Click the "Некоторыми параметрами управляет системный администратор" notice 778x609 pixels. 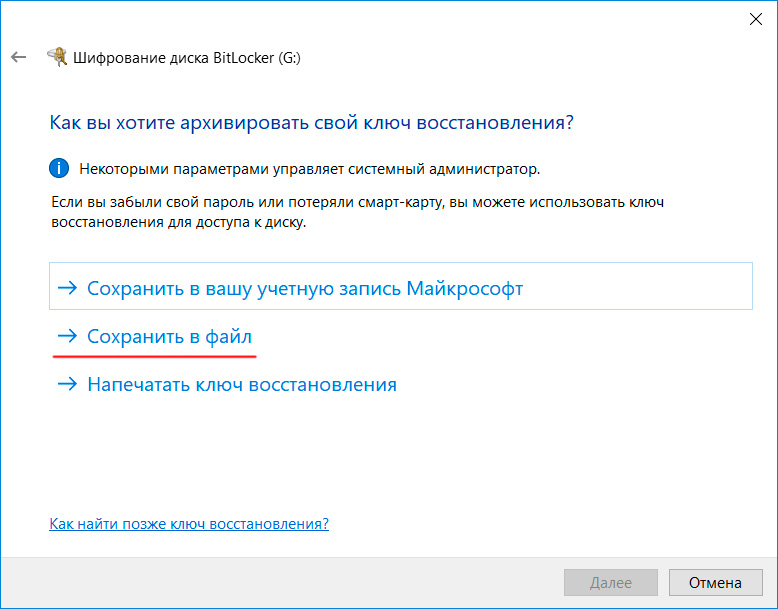coord(310,169)
